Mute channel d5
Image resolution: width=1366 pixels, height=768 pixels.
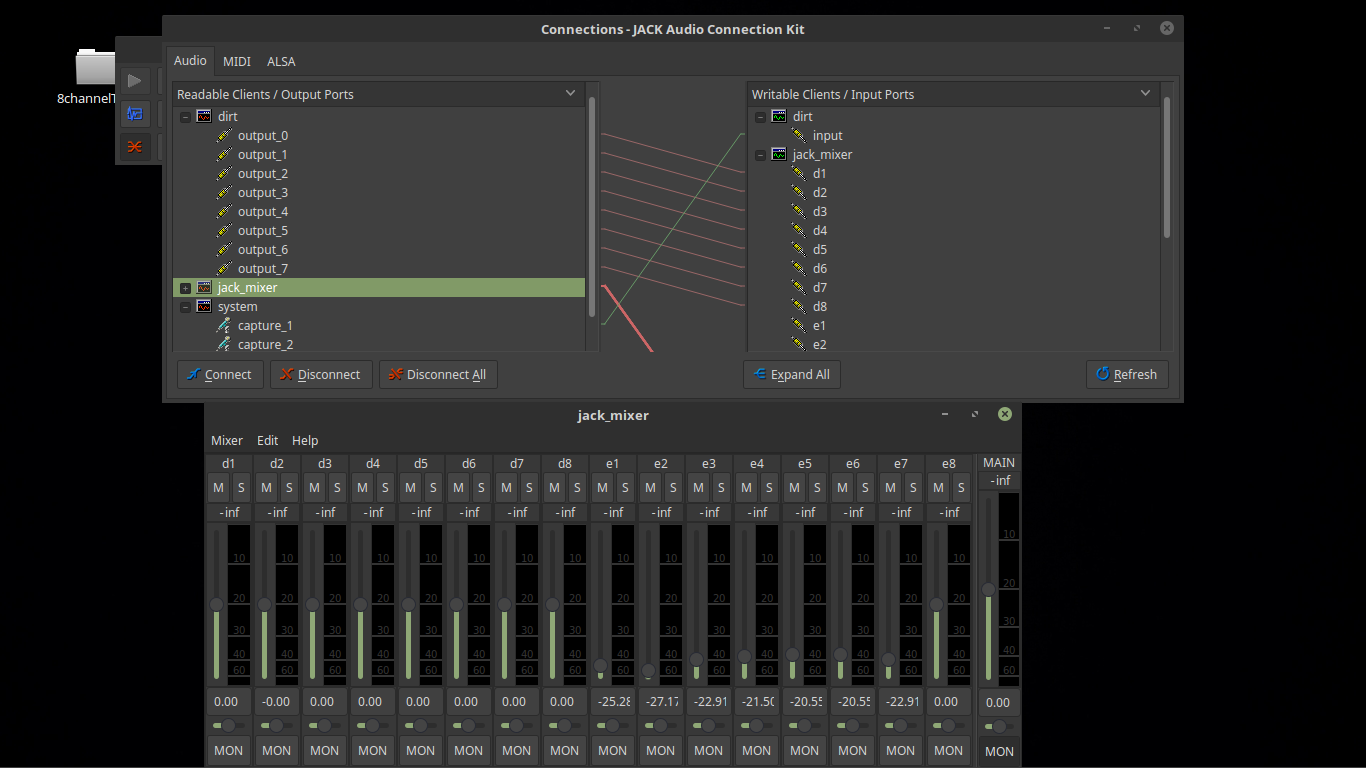(410, 488)
